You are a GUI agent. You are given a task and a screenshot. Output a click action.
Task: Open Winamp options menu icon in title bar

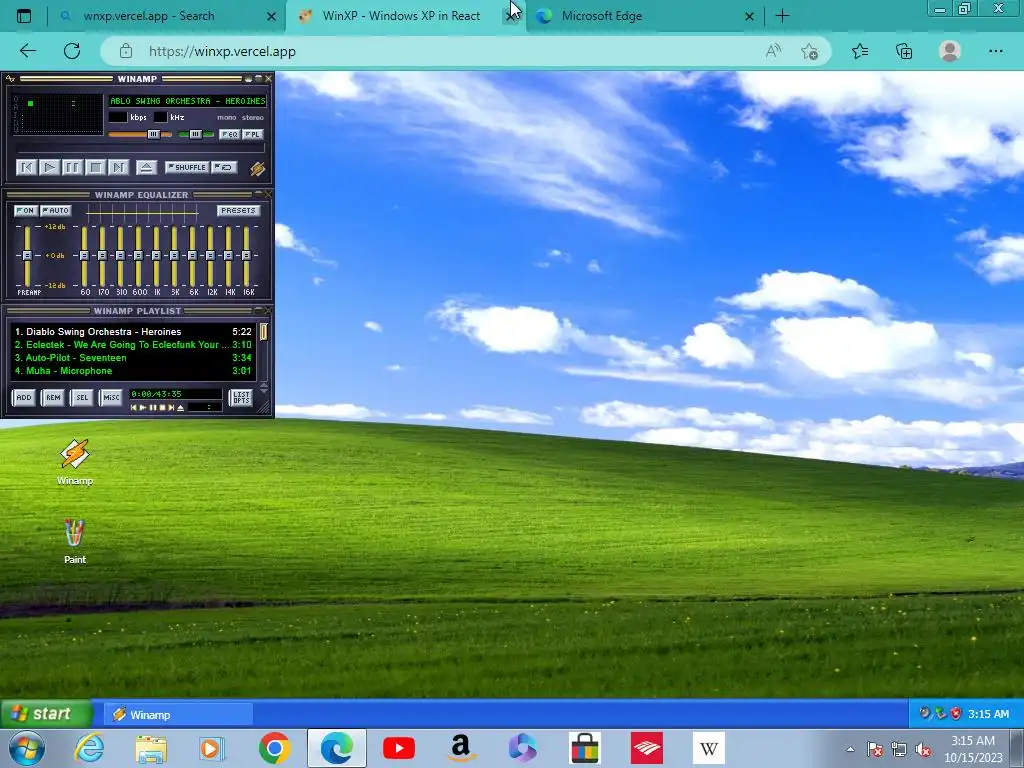(x=10, y=79)
